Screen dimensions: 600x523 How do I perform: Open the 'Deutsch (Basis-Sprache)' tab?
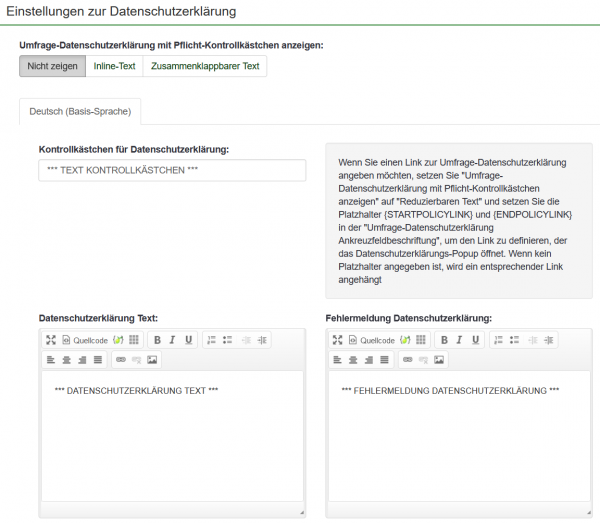(80, 111)
